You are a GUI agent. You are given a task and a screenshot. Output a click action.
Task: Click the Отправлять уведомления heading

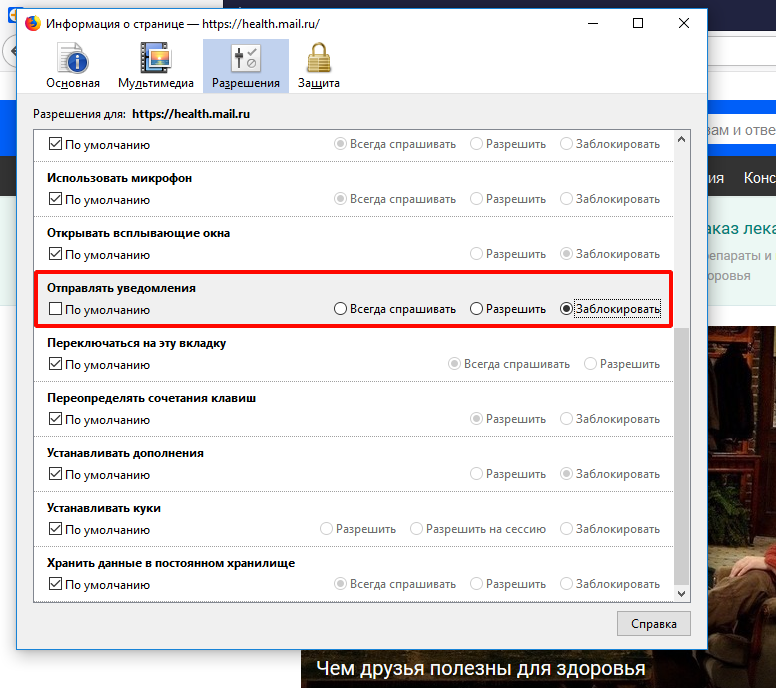click(x=121, y=288)
